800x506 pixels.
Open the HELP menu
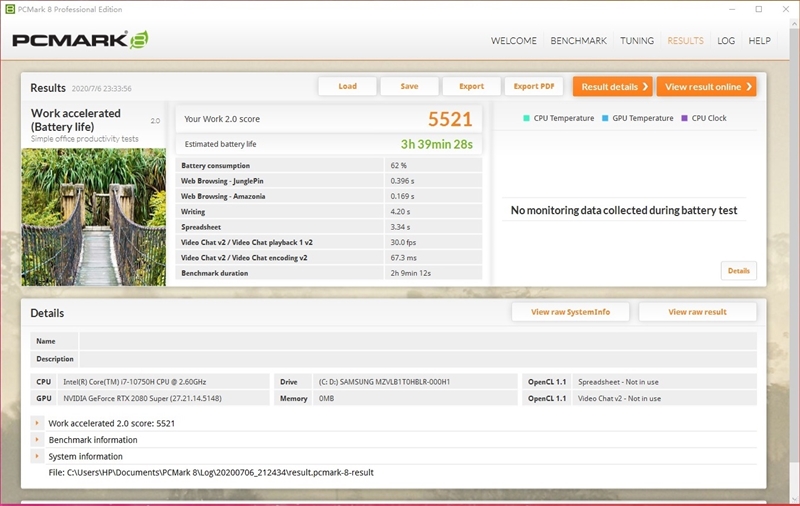coord(759,41)
